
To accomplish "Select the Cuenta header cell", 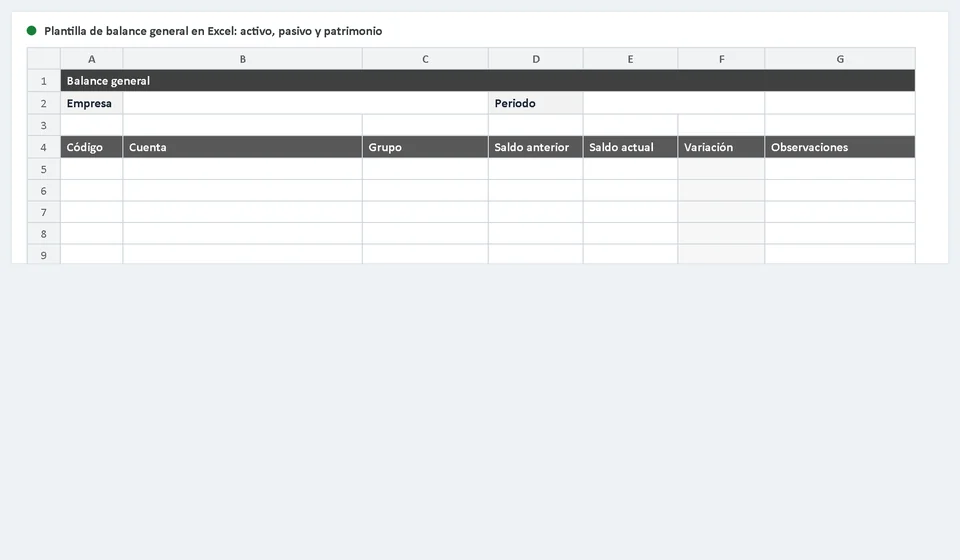I will point(242,147).
